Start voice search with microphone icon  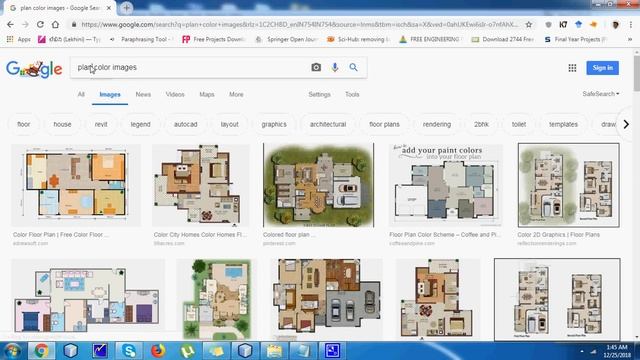tap(335, 67)
